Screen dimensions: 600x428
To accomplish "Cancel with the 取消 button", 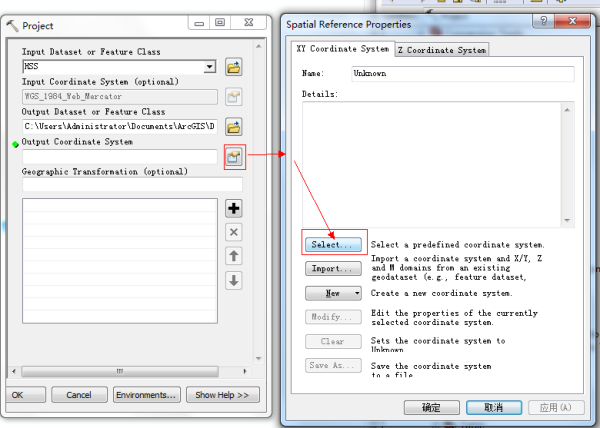I will click(x=494, y=407).
